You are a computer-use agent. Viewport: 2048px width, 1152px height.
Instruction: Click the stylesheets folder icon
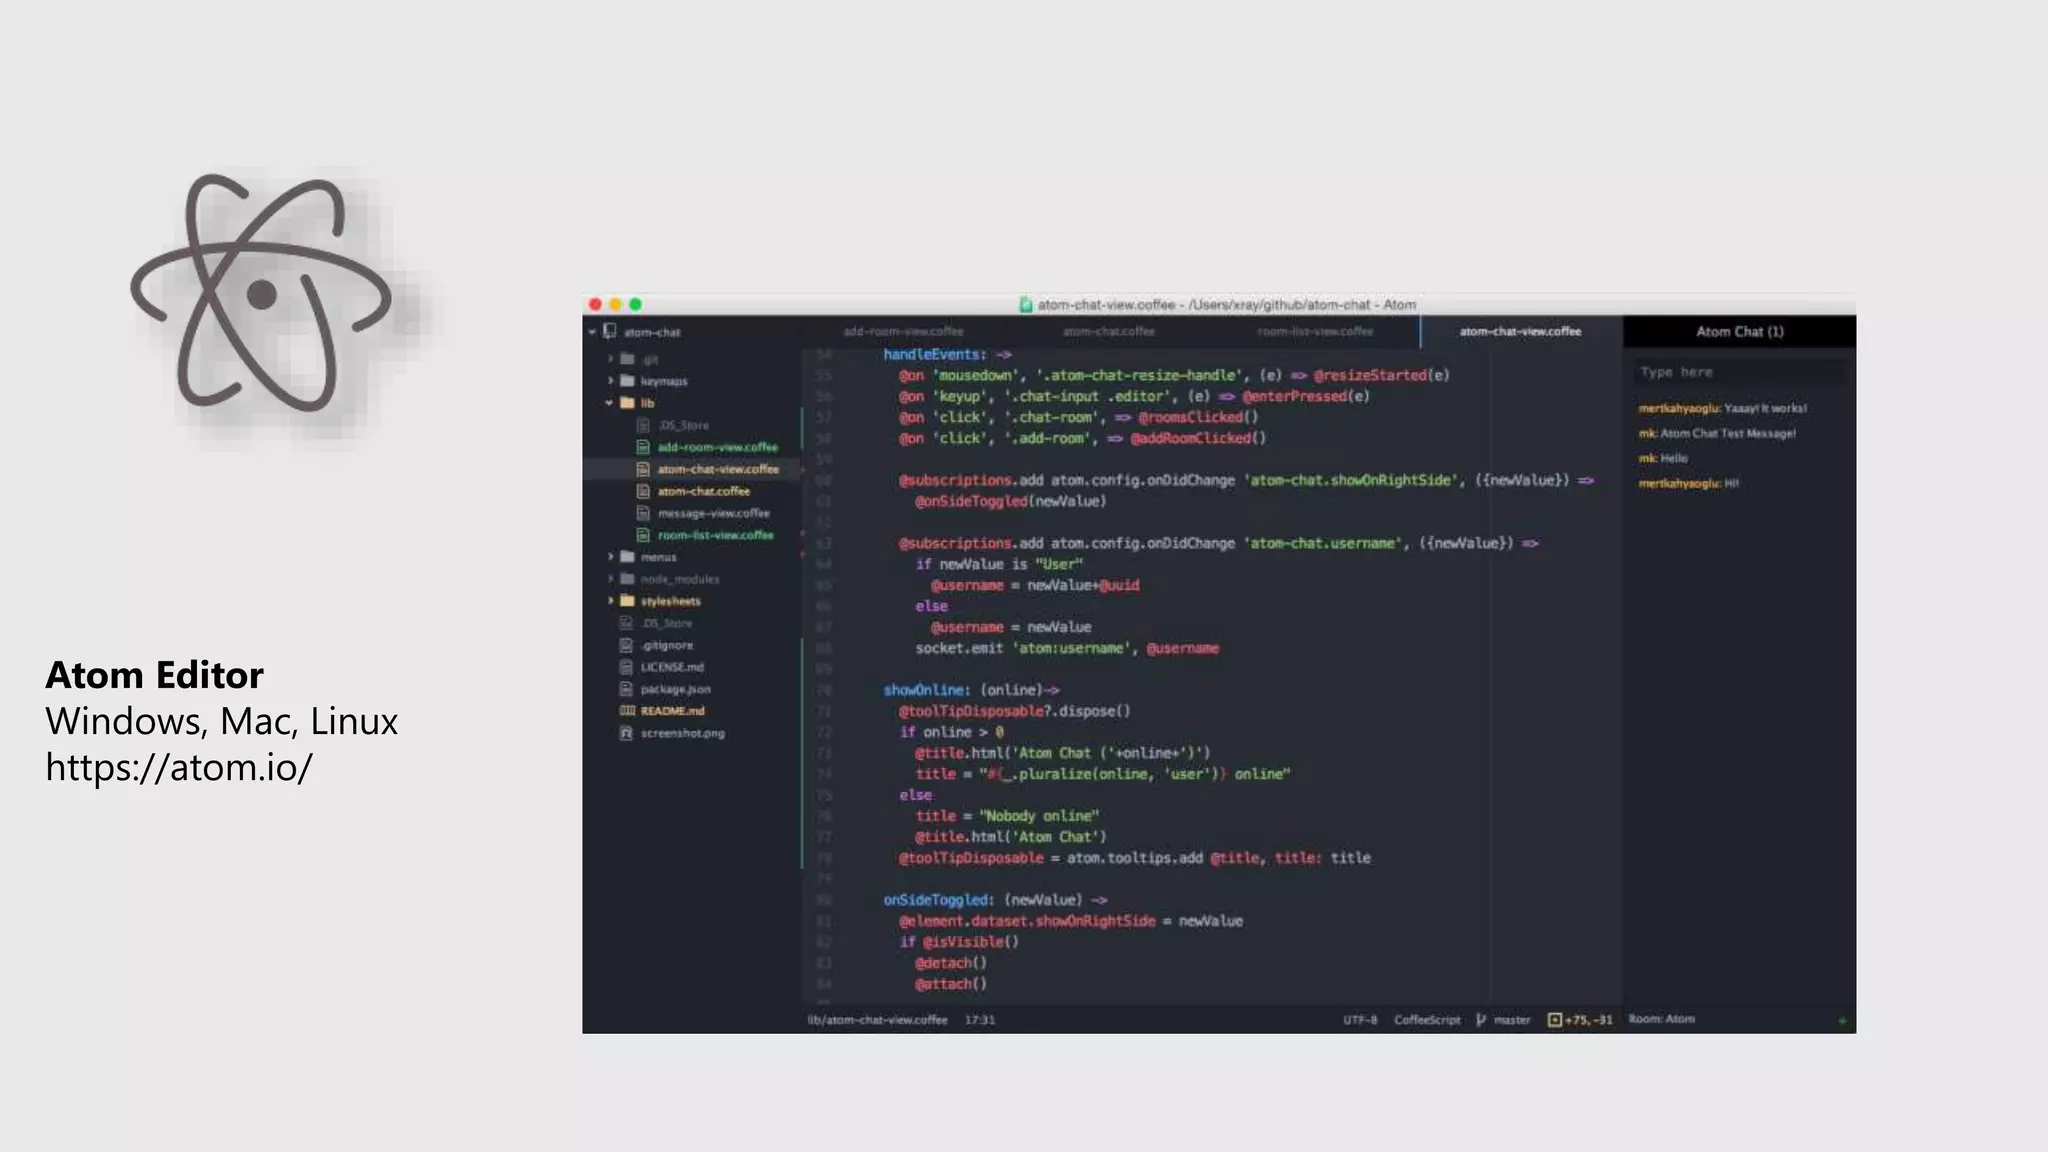pyautogui.click(x=627, y=601)
